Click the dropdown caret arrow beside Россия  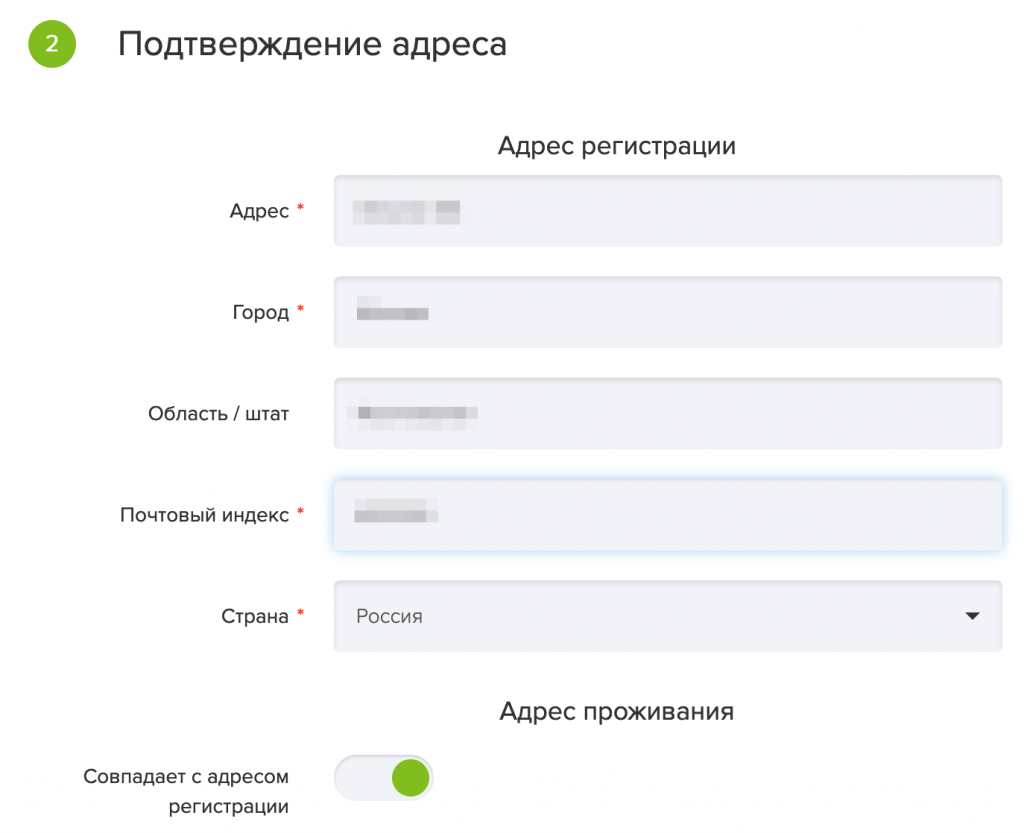(972, 616)
